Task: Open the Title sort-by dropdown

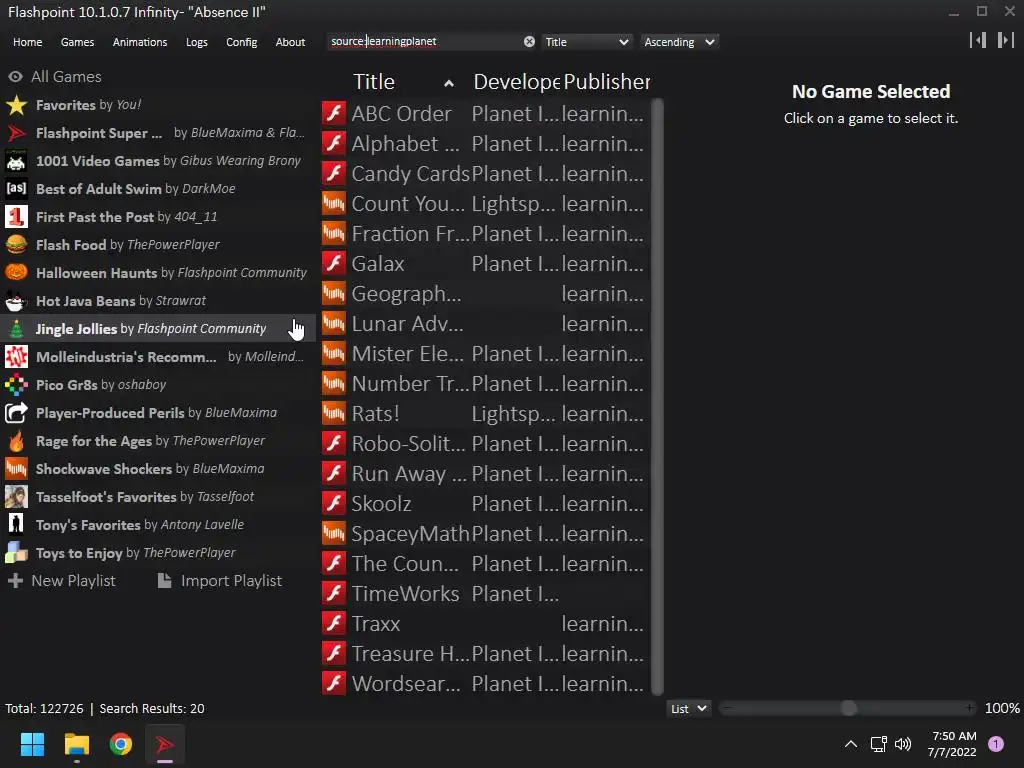Action: click(586, 42)
